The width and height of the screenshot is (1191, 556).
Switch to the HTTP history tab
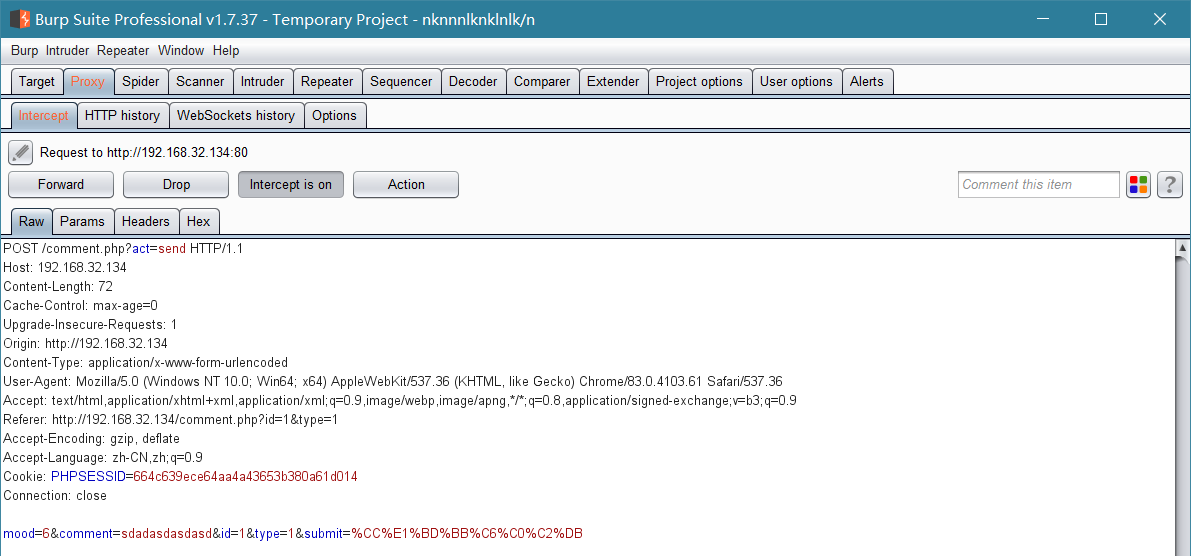tap(122, 115)
